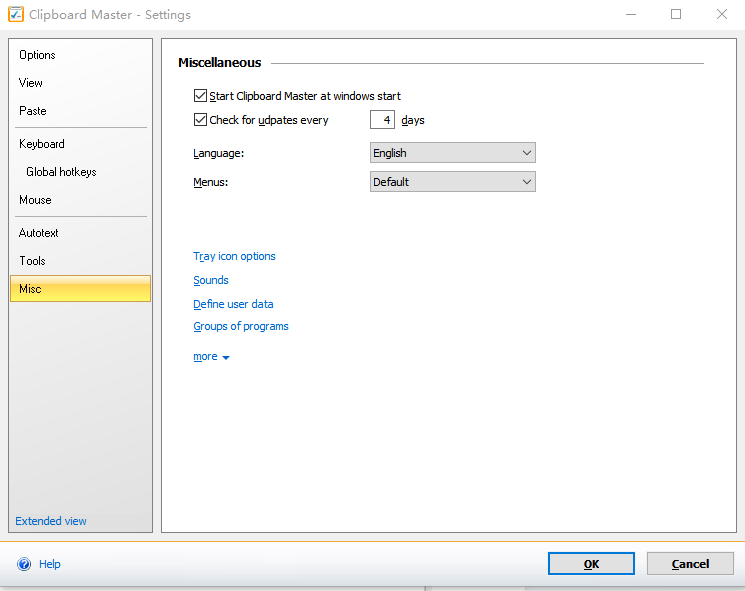Open Mouse settings section

[x=35, y=200]
